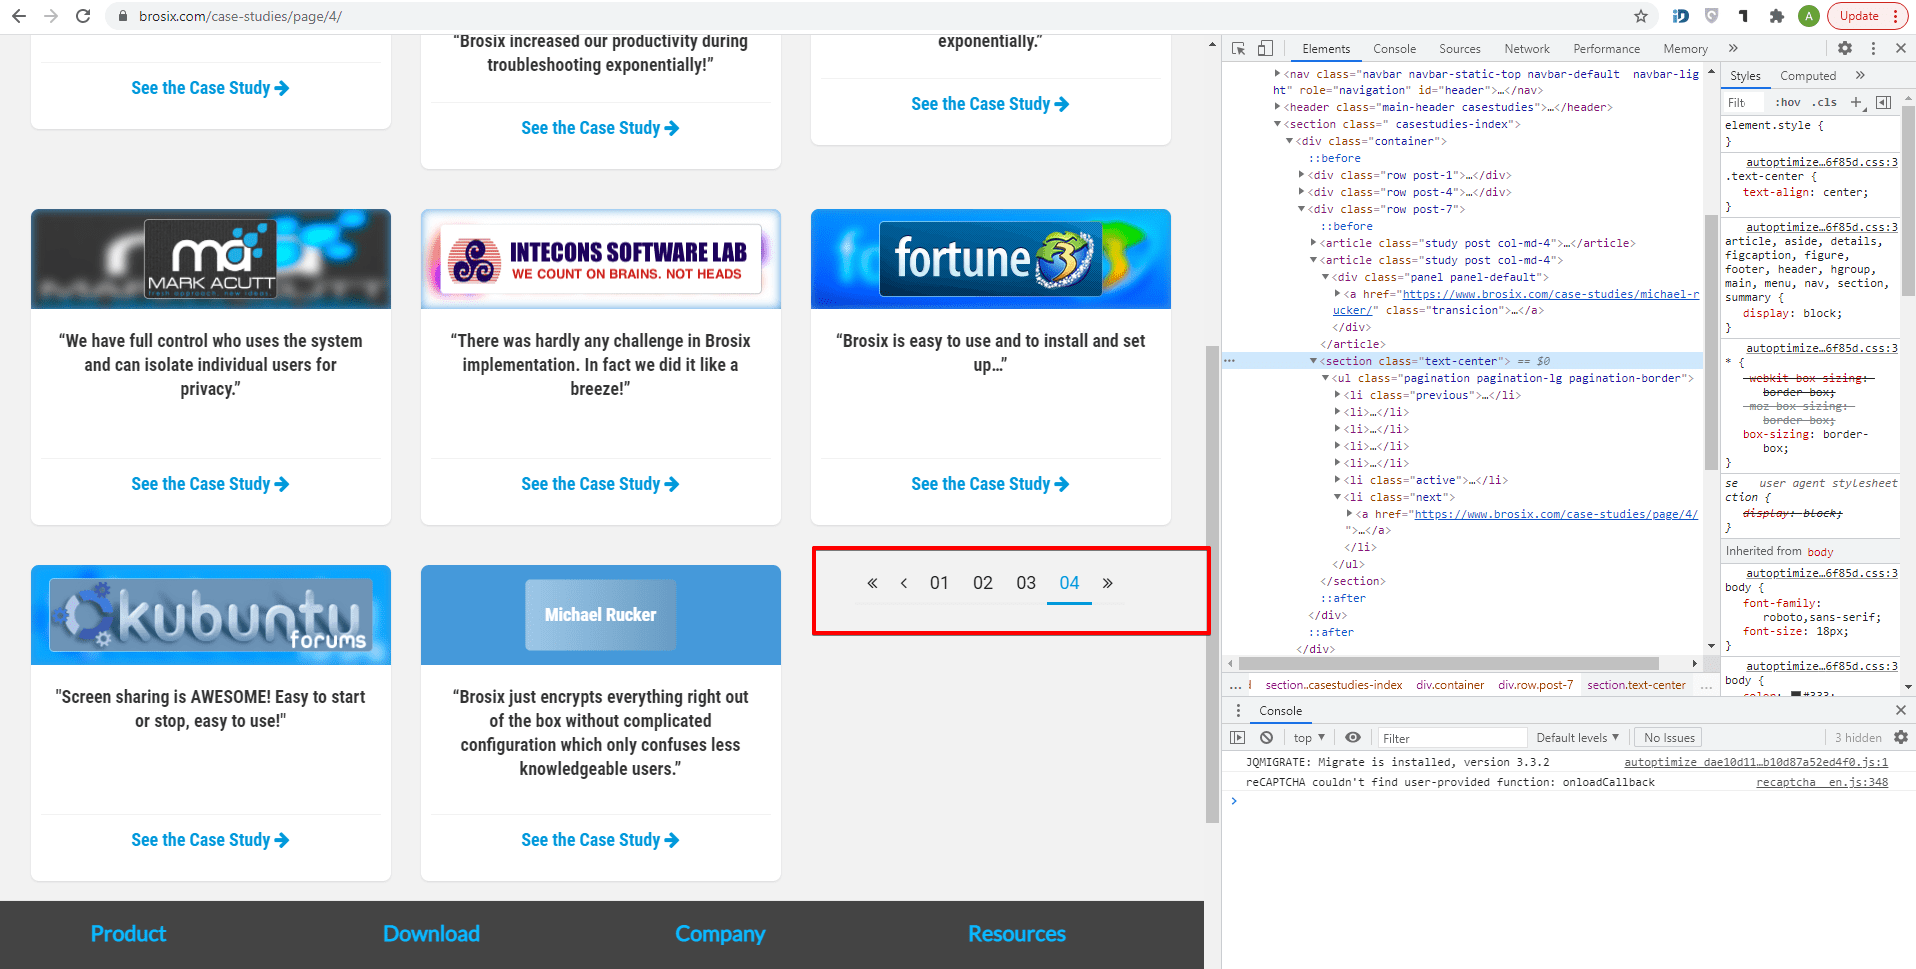
Task: Click the browser reload button
Action: click(83, 16)
